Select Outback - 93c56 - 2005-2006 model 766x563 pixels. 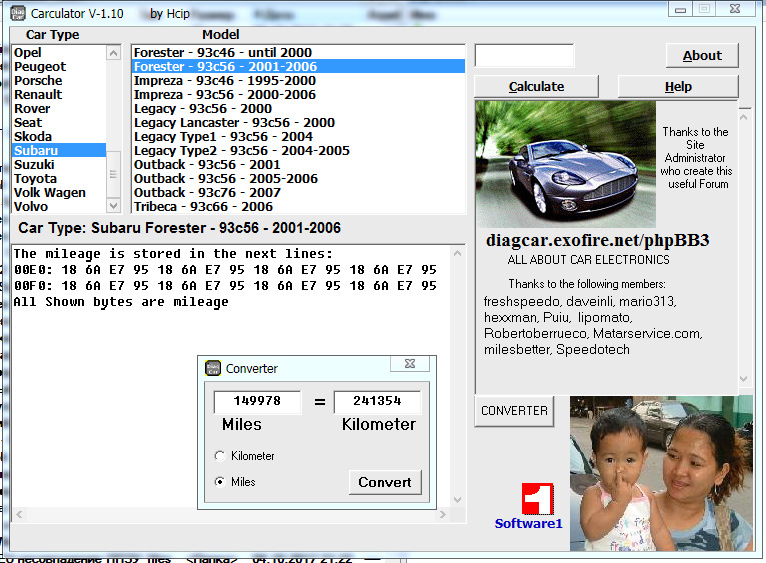point(298,178)
